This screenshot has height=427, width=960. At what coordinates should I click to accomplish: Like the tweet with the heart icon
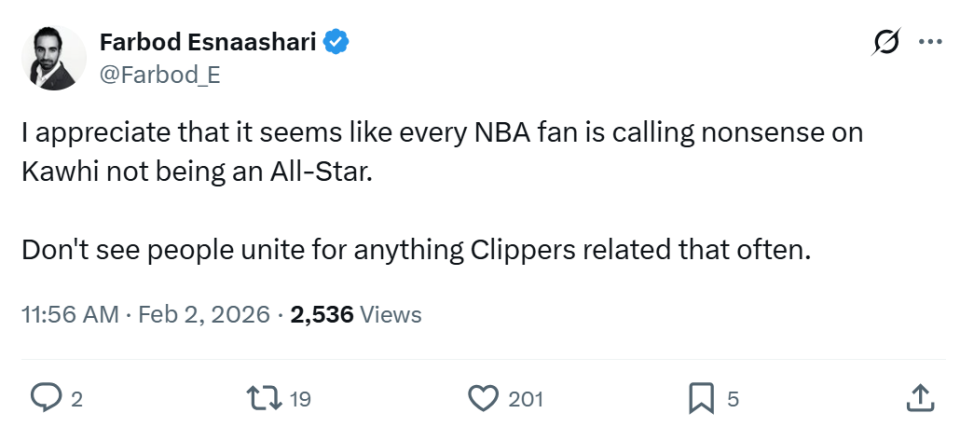click(x=483, y=398)
